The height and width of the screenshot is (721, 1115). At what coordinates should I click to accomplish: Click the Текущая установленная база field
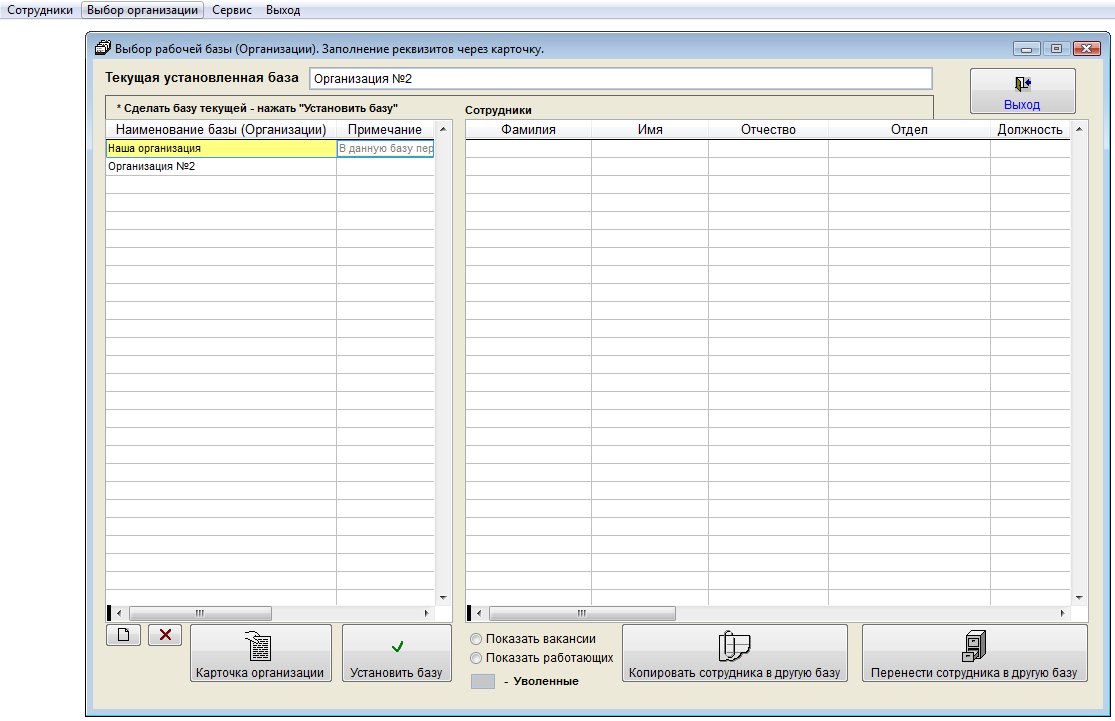[x=620, y=78]
